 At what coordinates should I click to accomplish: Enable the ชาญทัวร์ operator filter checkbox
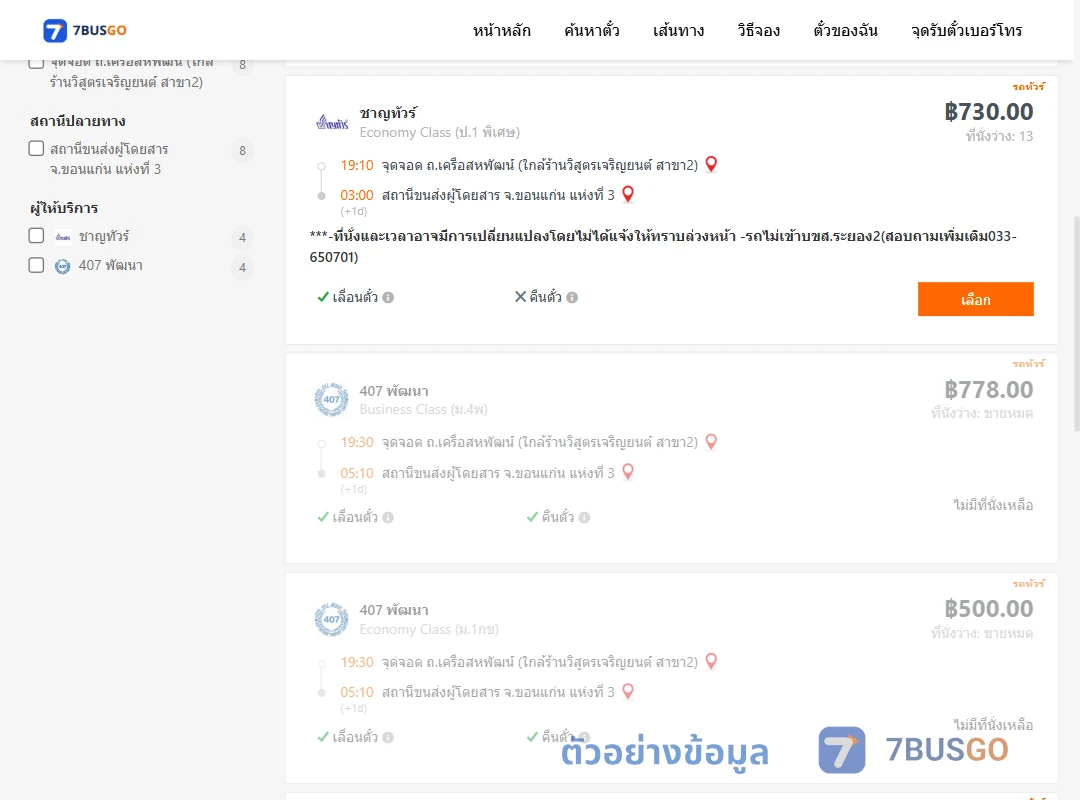pyautogui.click(x=37, y=236)
